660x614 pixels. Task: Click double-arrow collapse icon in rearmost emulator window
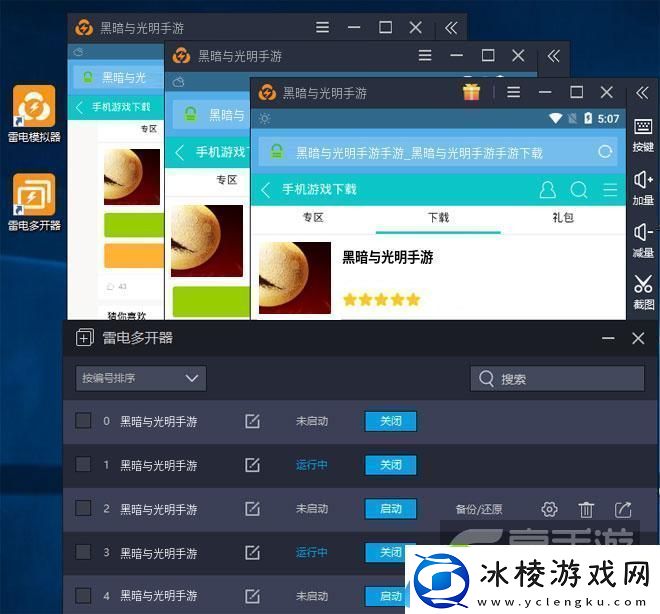tap(451, 28)
